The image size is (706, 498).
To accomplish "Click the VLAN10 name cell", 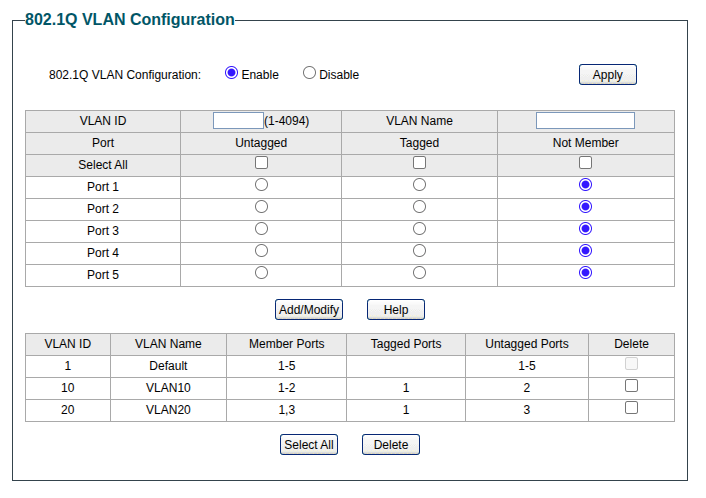I will tap(168, 388).
